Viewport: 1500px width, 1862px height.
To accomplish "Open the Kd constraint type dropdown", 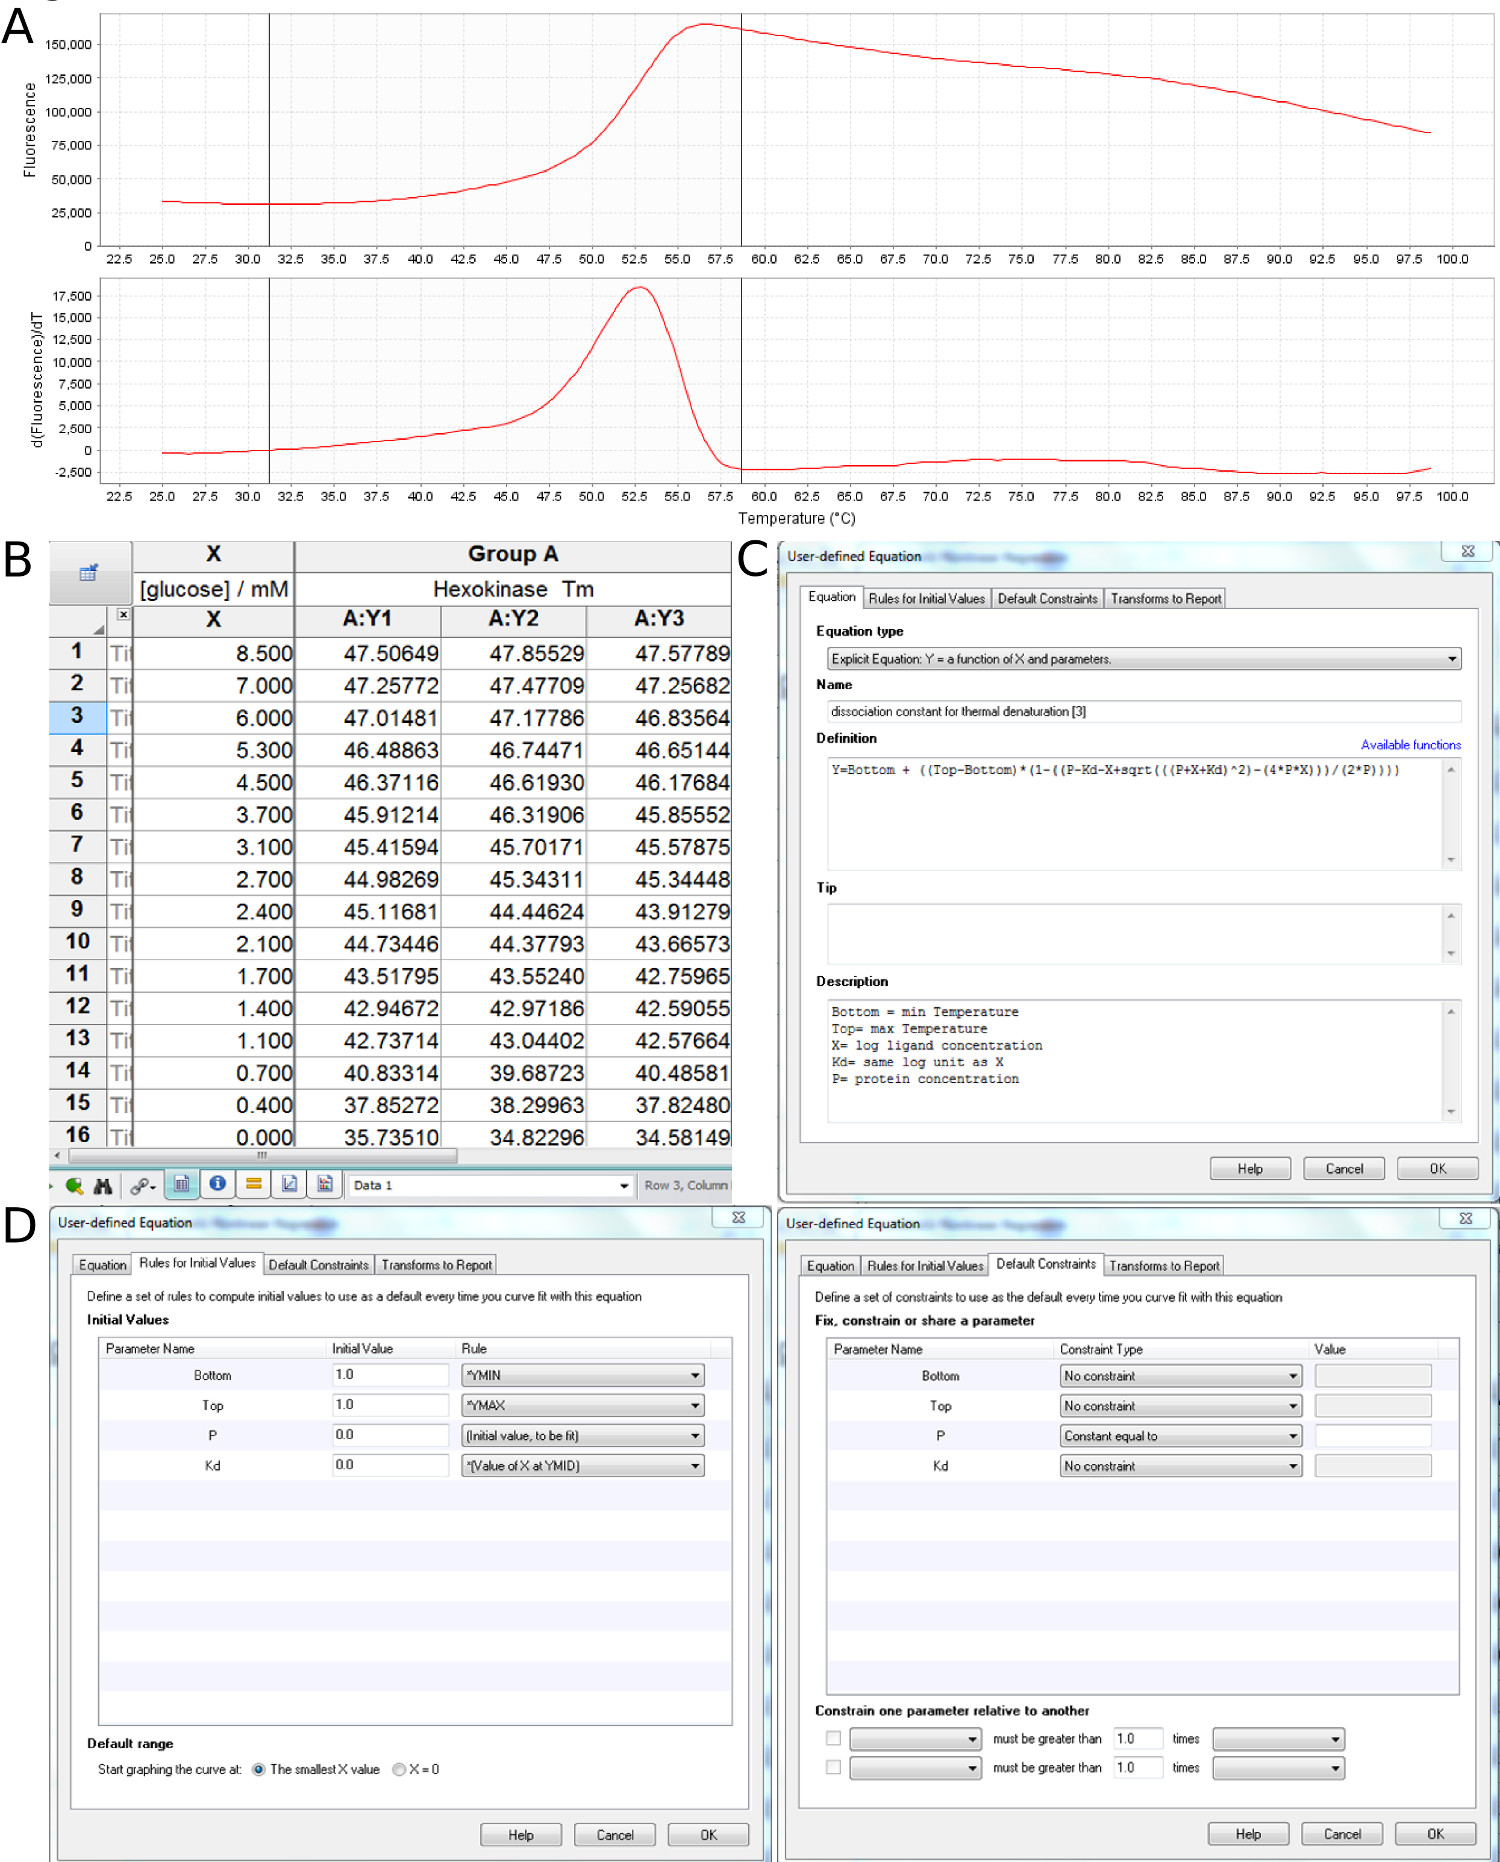I will 1181,1466.
